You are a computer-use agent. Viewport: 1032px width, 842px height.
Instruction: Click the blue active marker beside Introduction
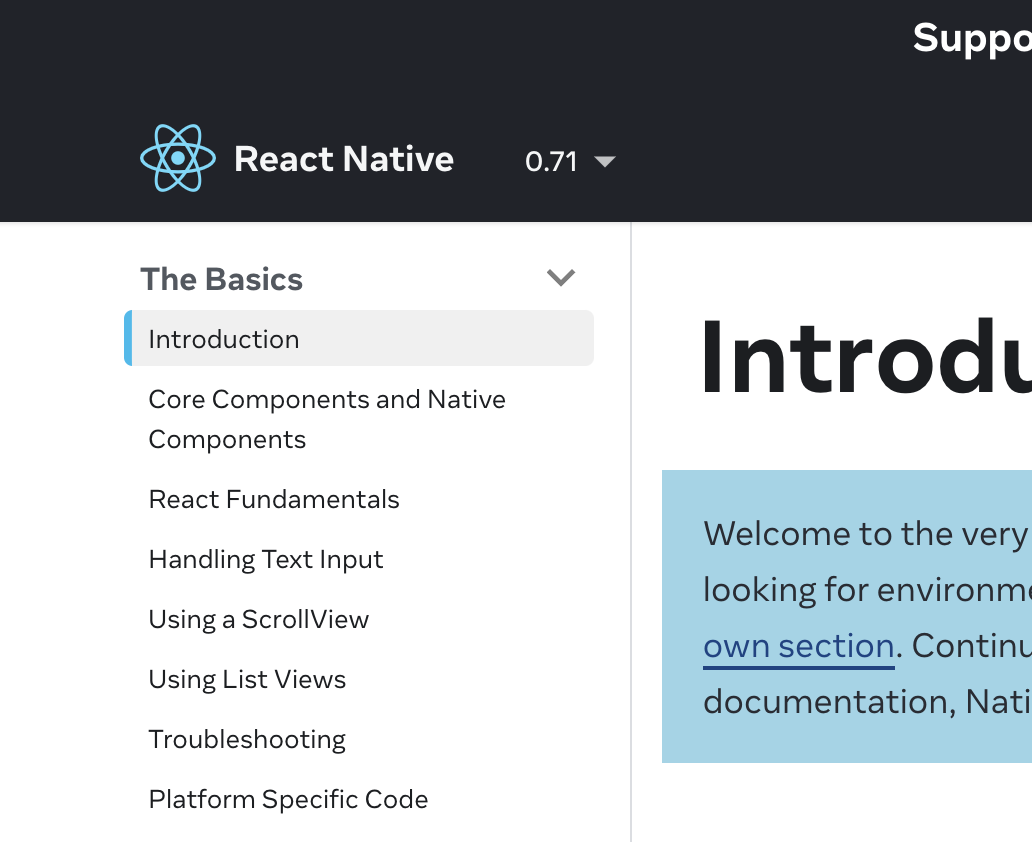point(128,338)
